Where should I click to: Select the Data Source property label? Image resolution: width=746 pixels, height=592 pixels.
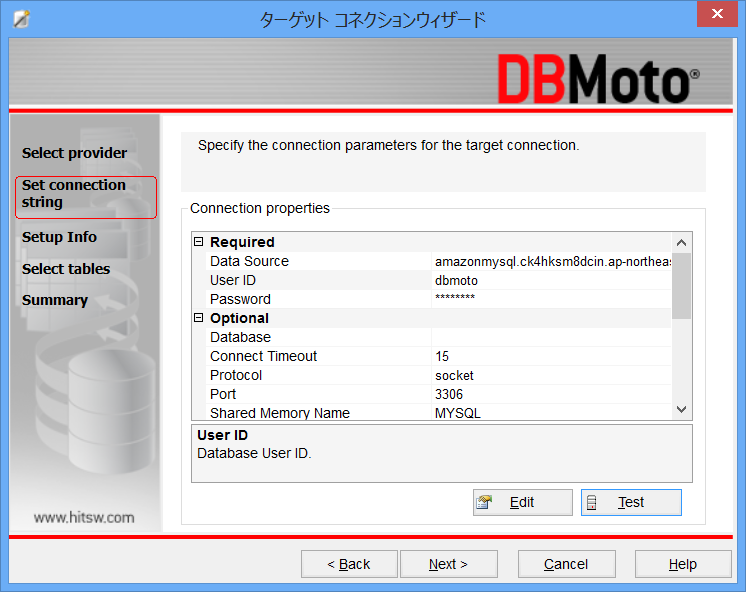[x=249, y=261]
